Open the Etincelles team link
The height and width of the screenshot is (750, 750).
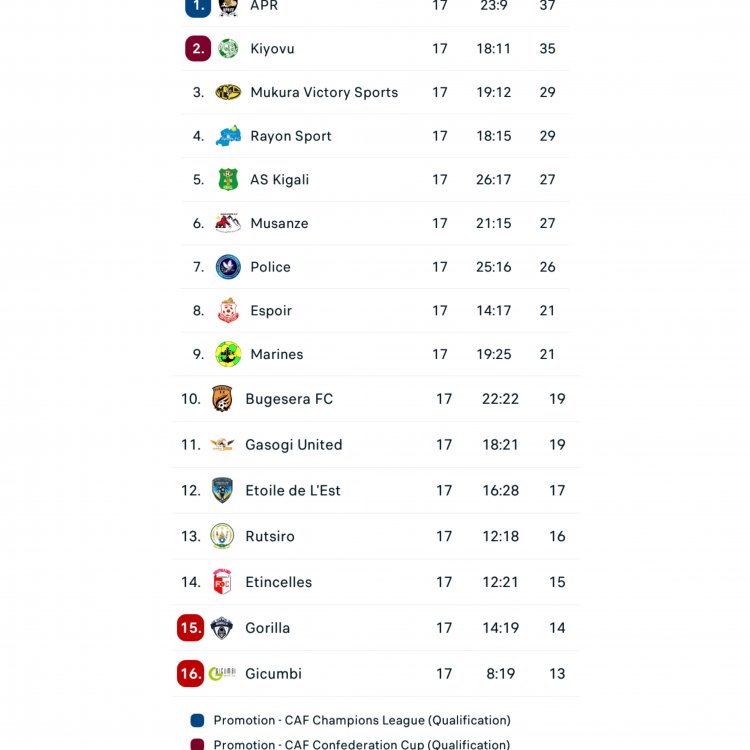pos(278,582)
